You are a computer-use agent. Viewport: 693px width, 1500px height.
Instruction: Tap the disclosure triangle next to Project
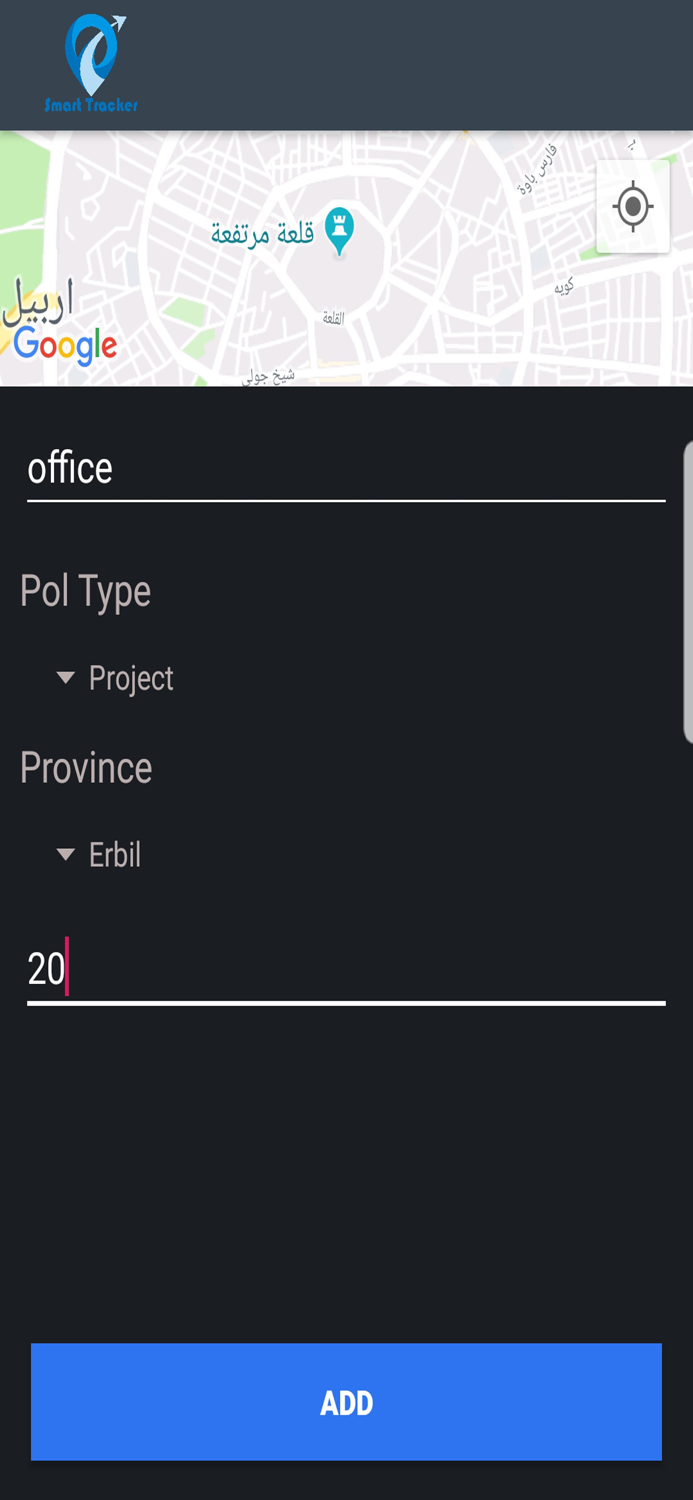65,678
